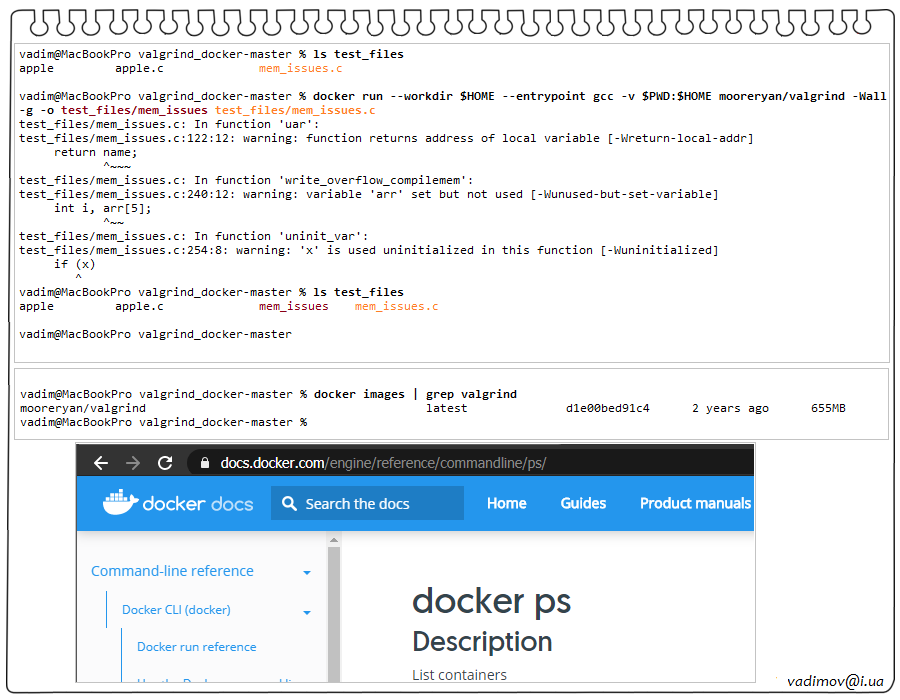Click the padlock icon in address bar
Viewport: 900px width, 700px height.
tap(205, 463)
